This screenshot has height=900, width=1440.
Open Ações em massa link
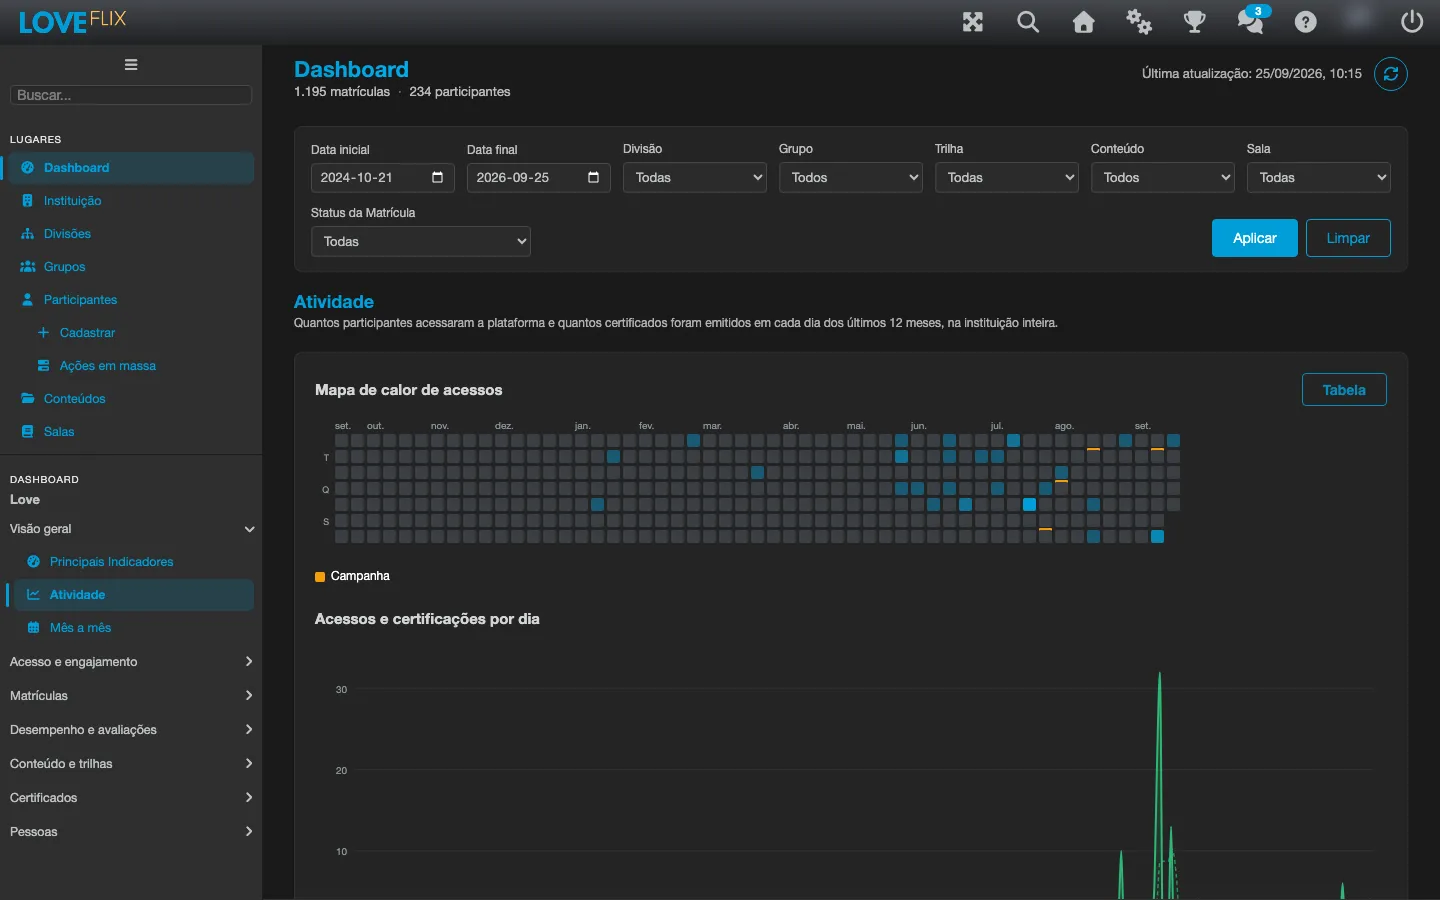(107, 366)
